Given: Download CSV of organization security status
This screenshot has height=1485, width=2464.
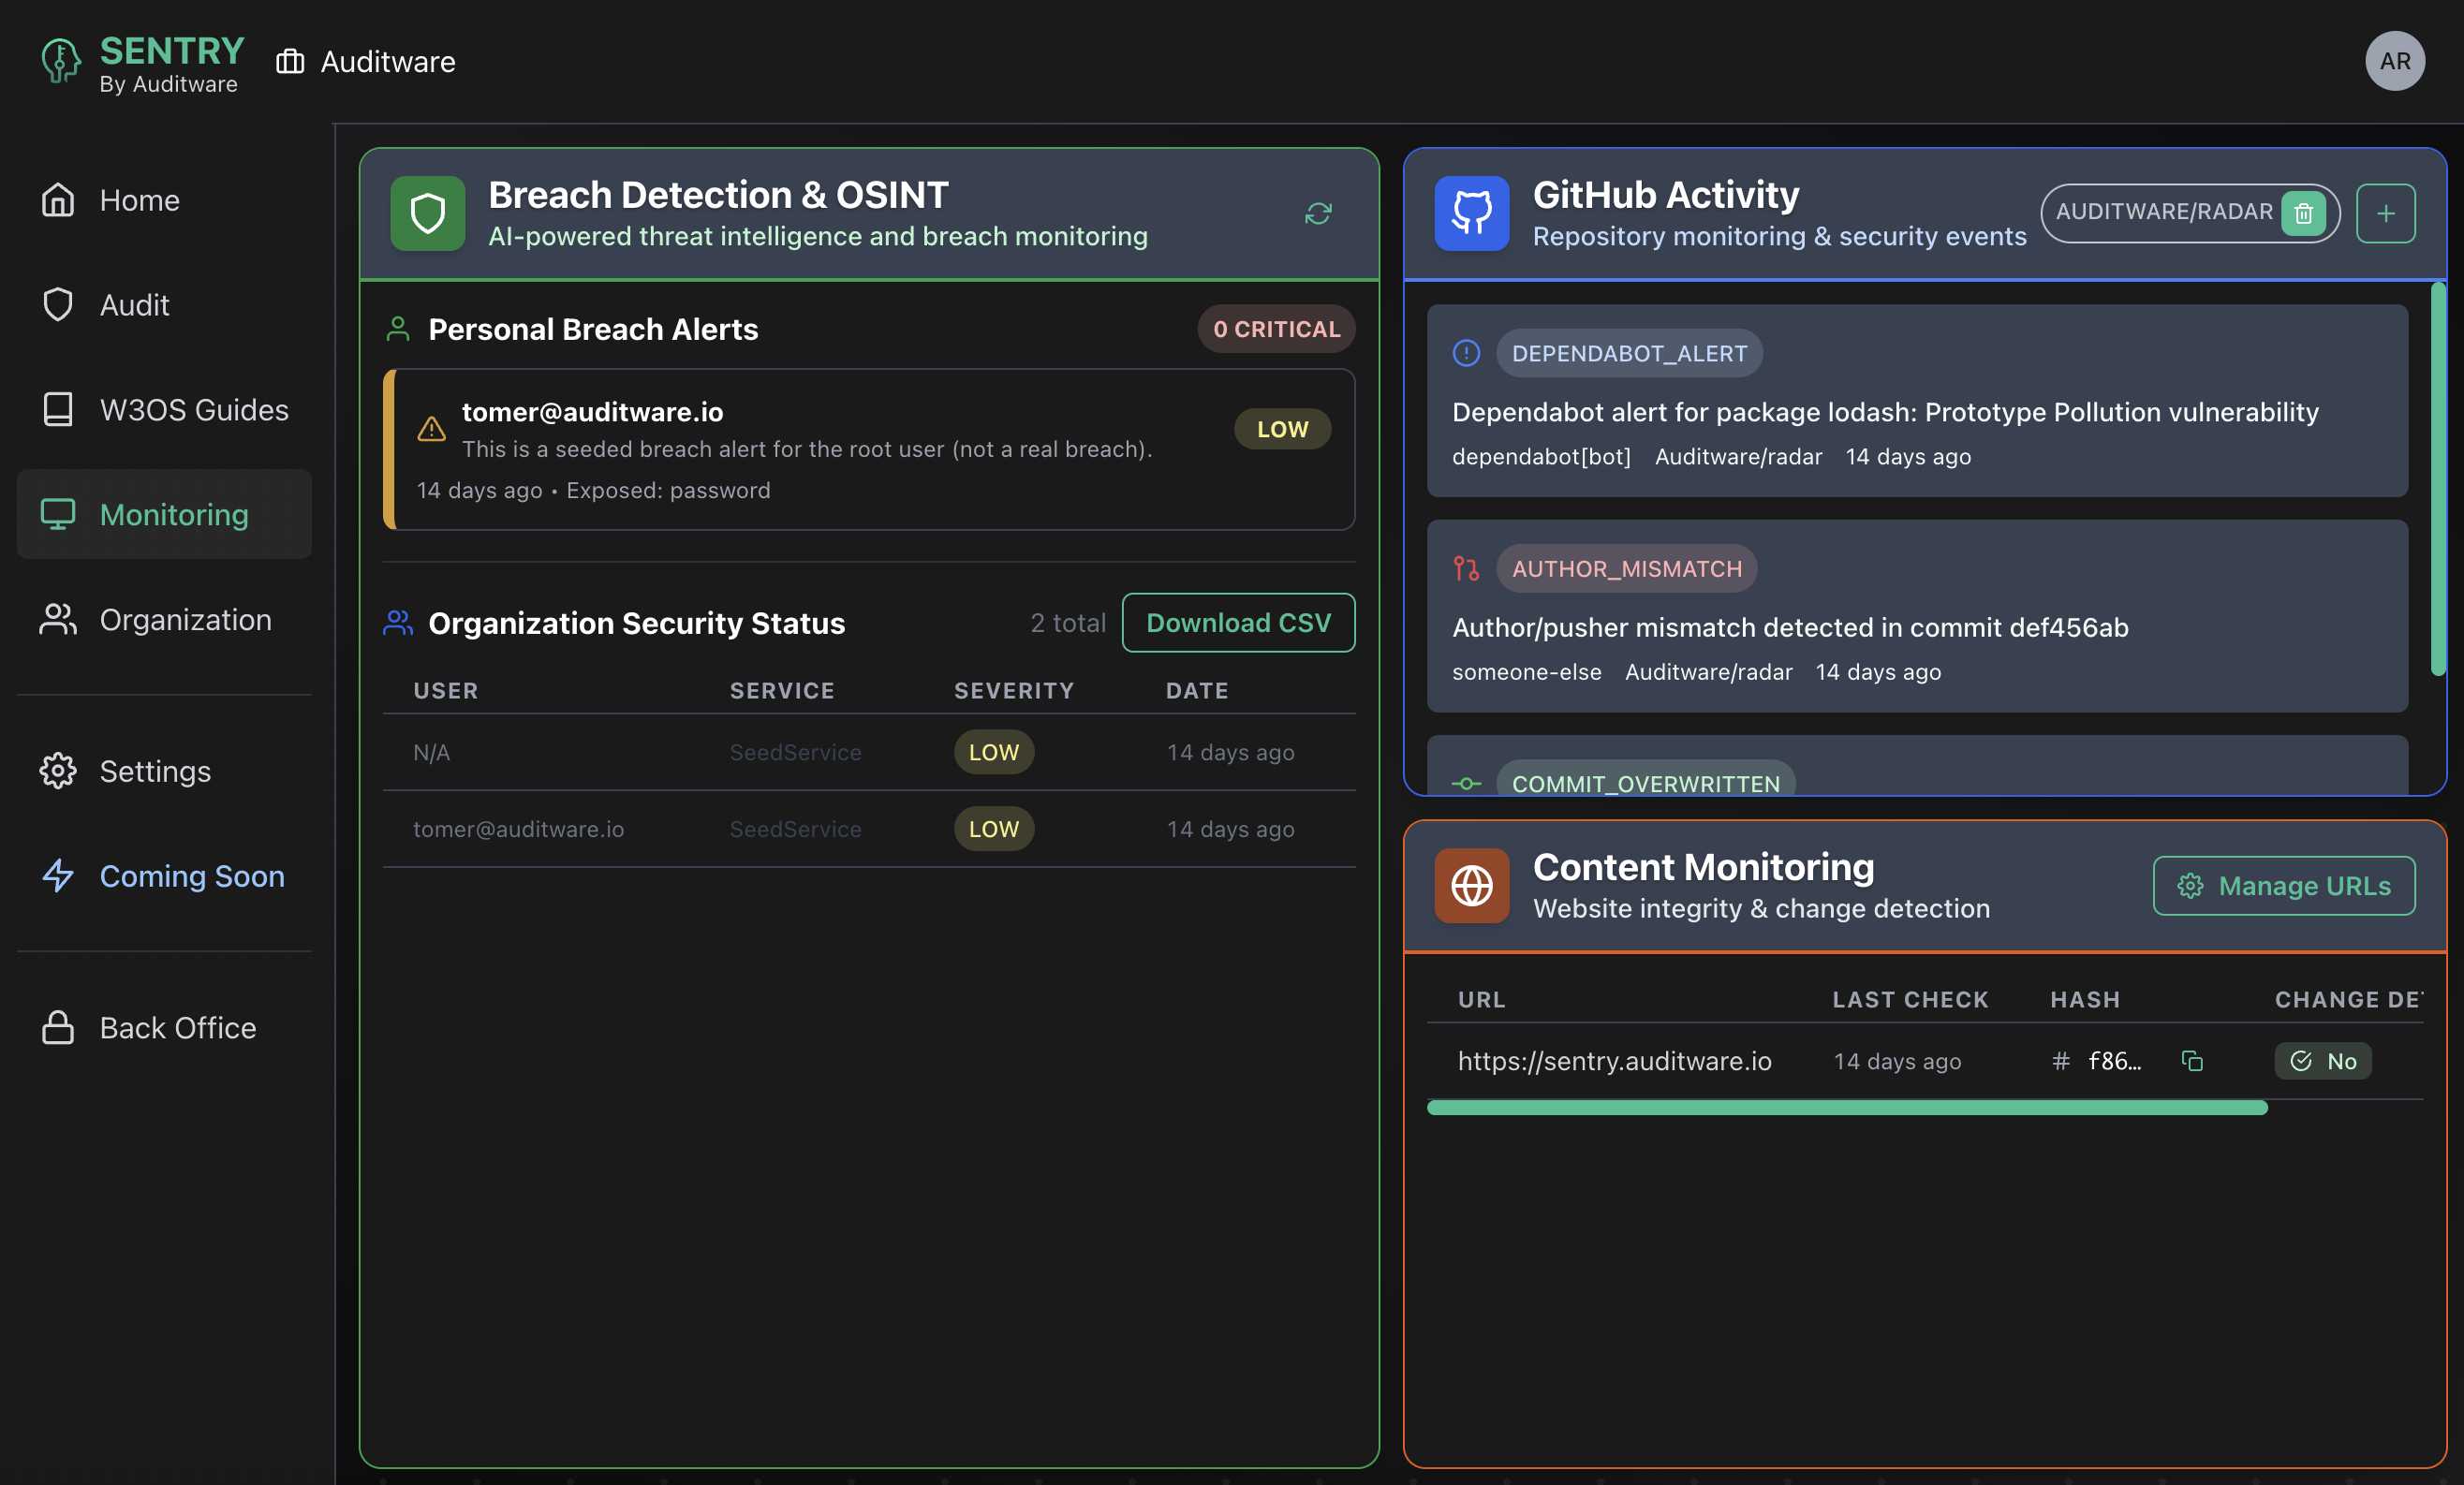Looking at the screenshot, I should (1238, 623).
